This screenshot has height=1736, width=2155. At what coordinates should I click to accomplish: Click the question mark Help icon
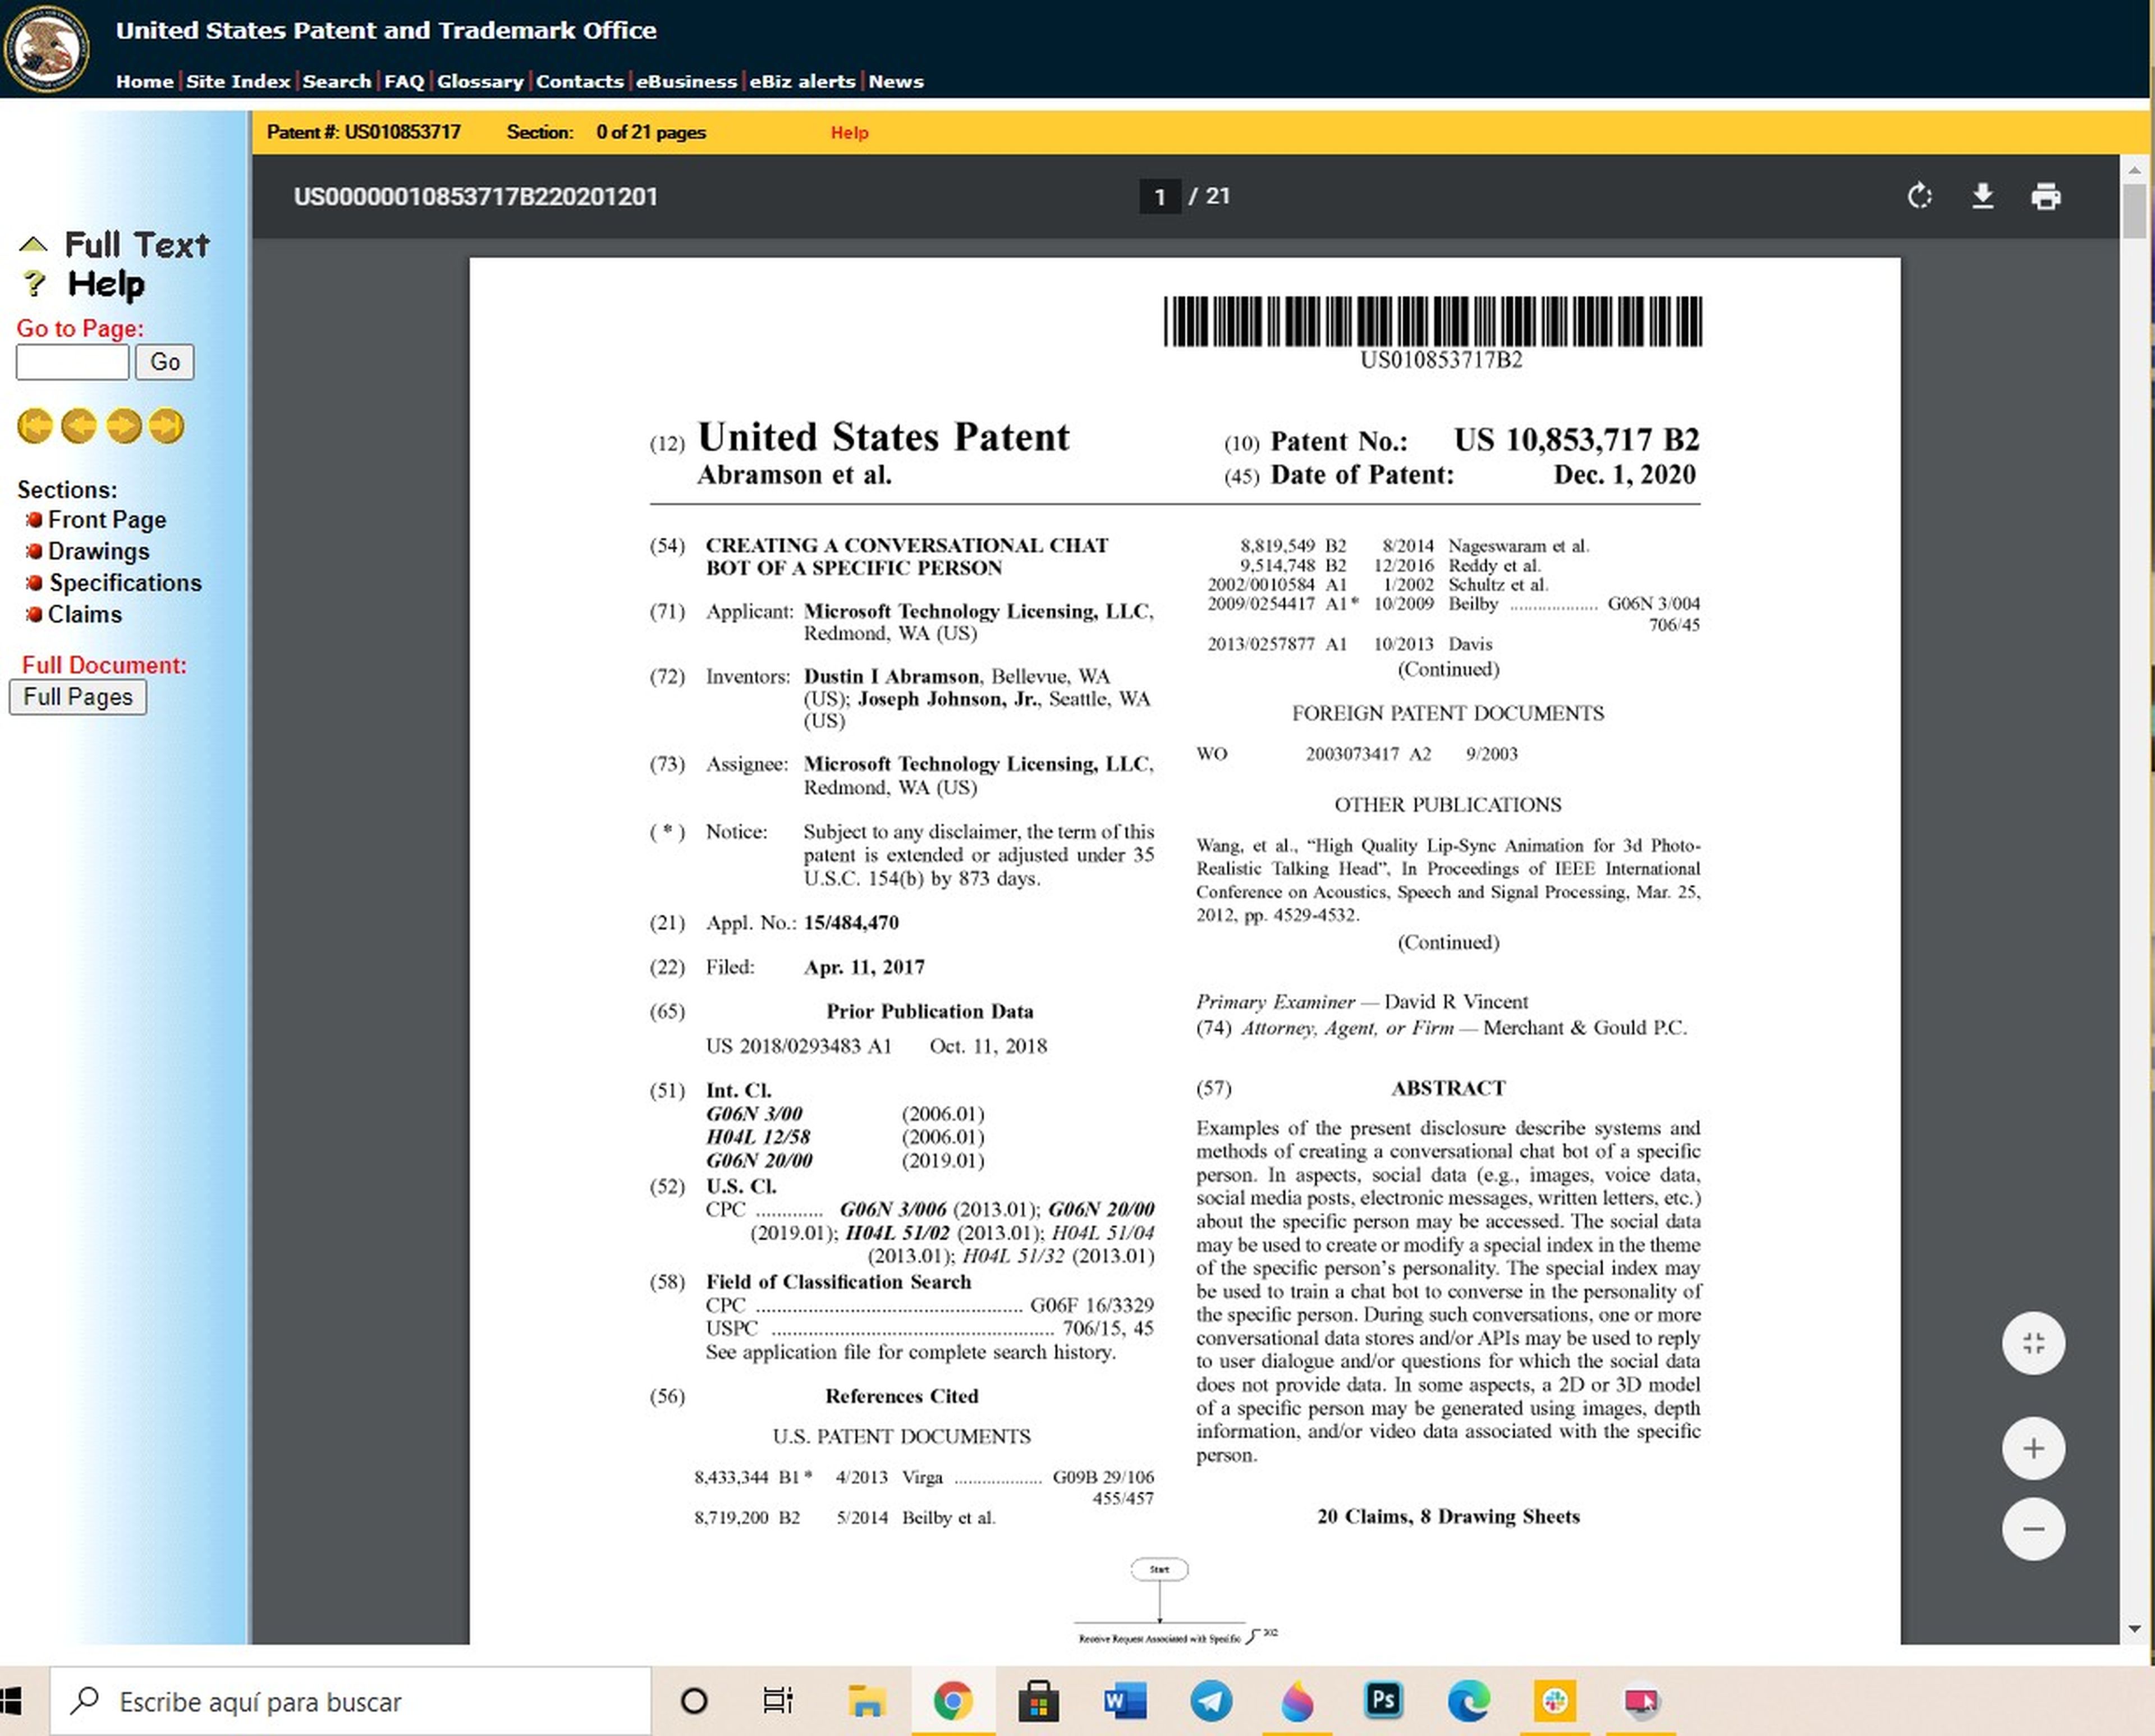coord(34,284)
